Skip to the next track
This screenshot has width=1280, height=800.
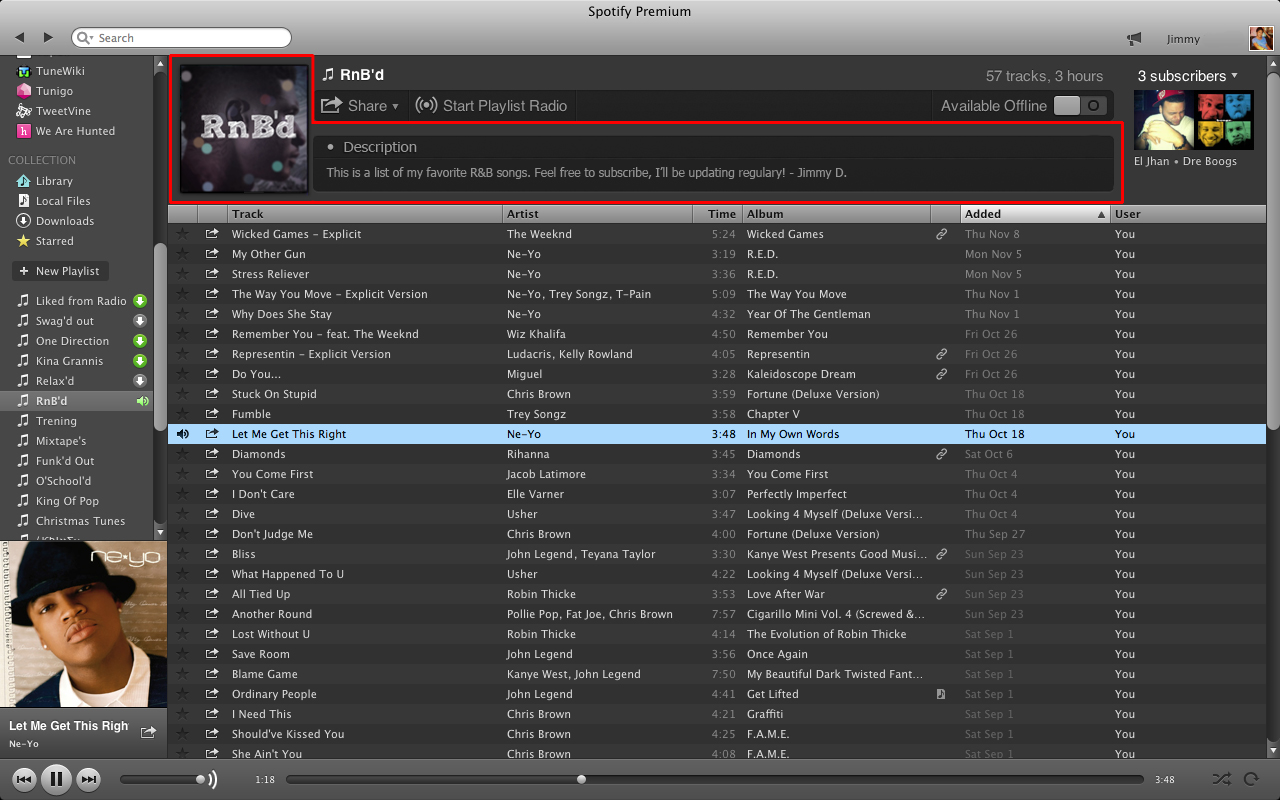tap(88, 779)
